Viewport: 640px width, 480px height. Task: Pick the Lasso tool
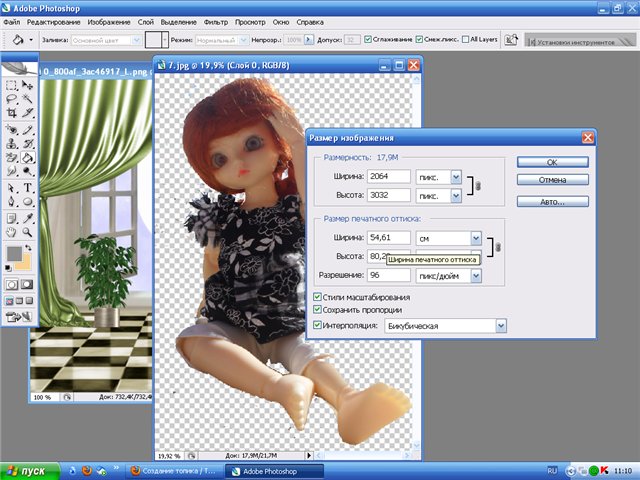11,100
